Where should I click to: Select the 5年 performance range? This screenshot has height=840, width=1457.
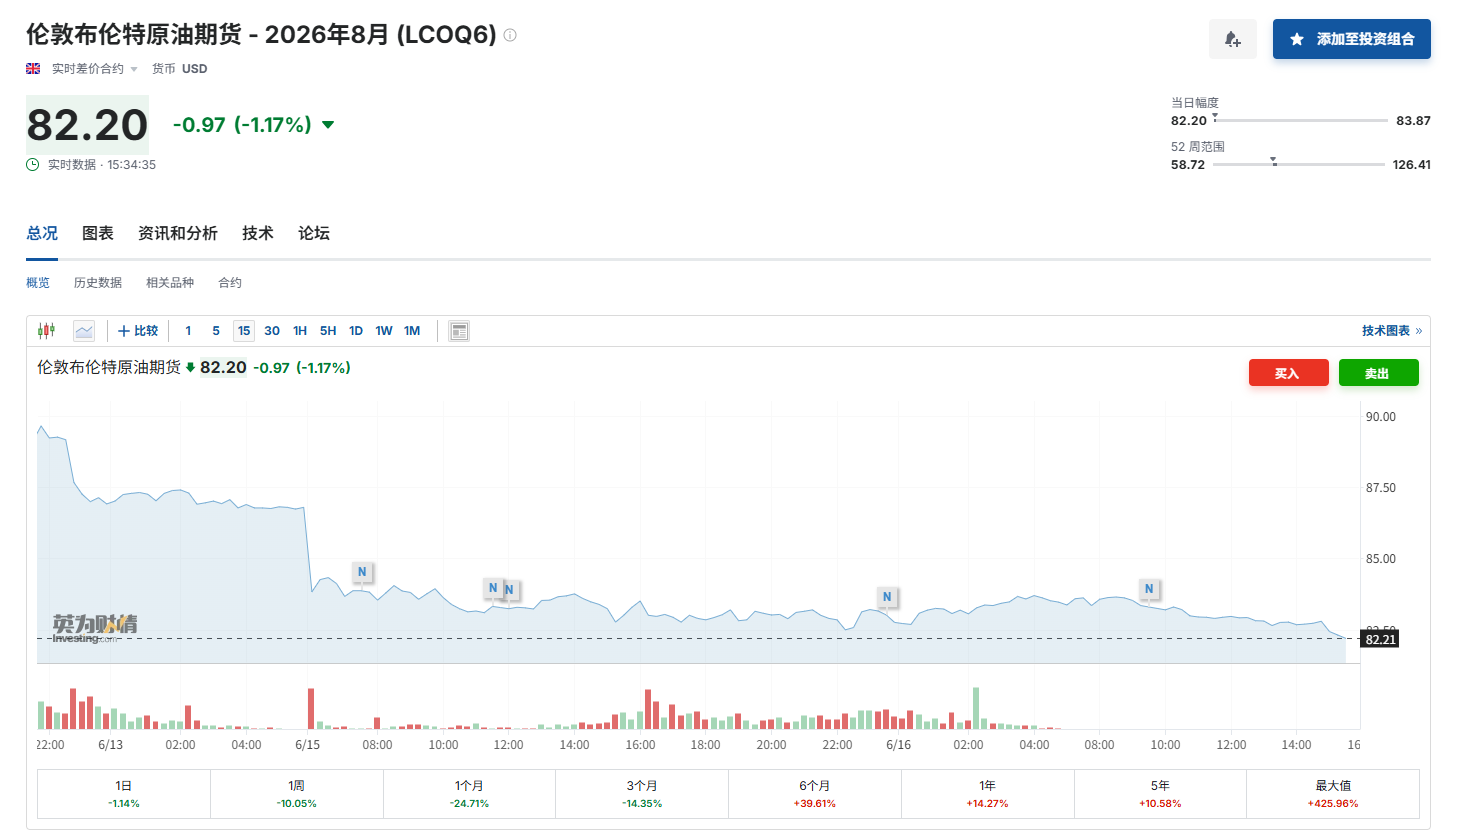[1160, 794]
